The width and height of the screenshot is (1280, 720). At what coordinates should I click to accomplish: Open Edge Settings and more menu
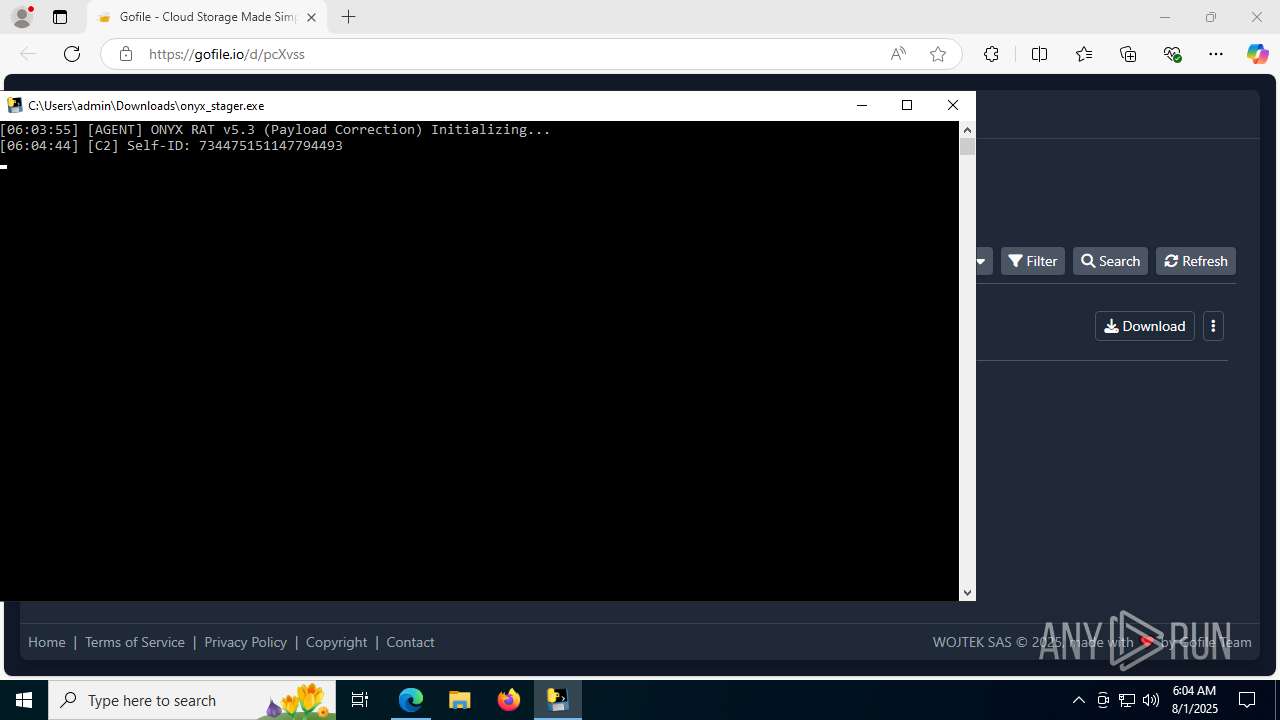click(x=1216, y=54)
